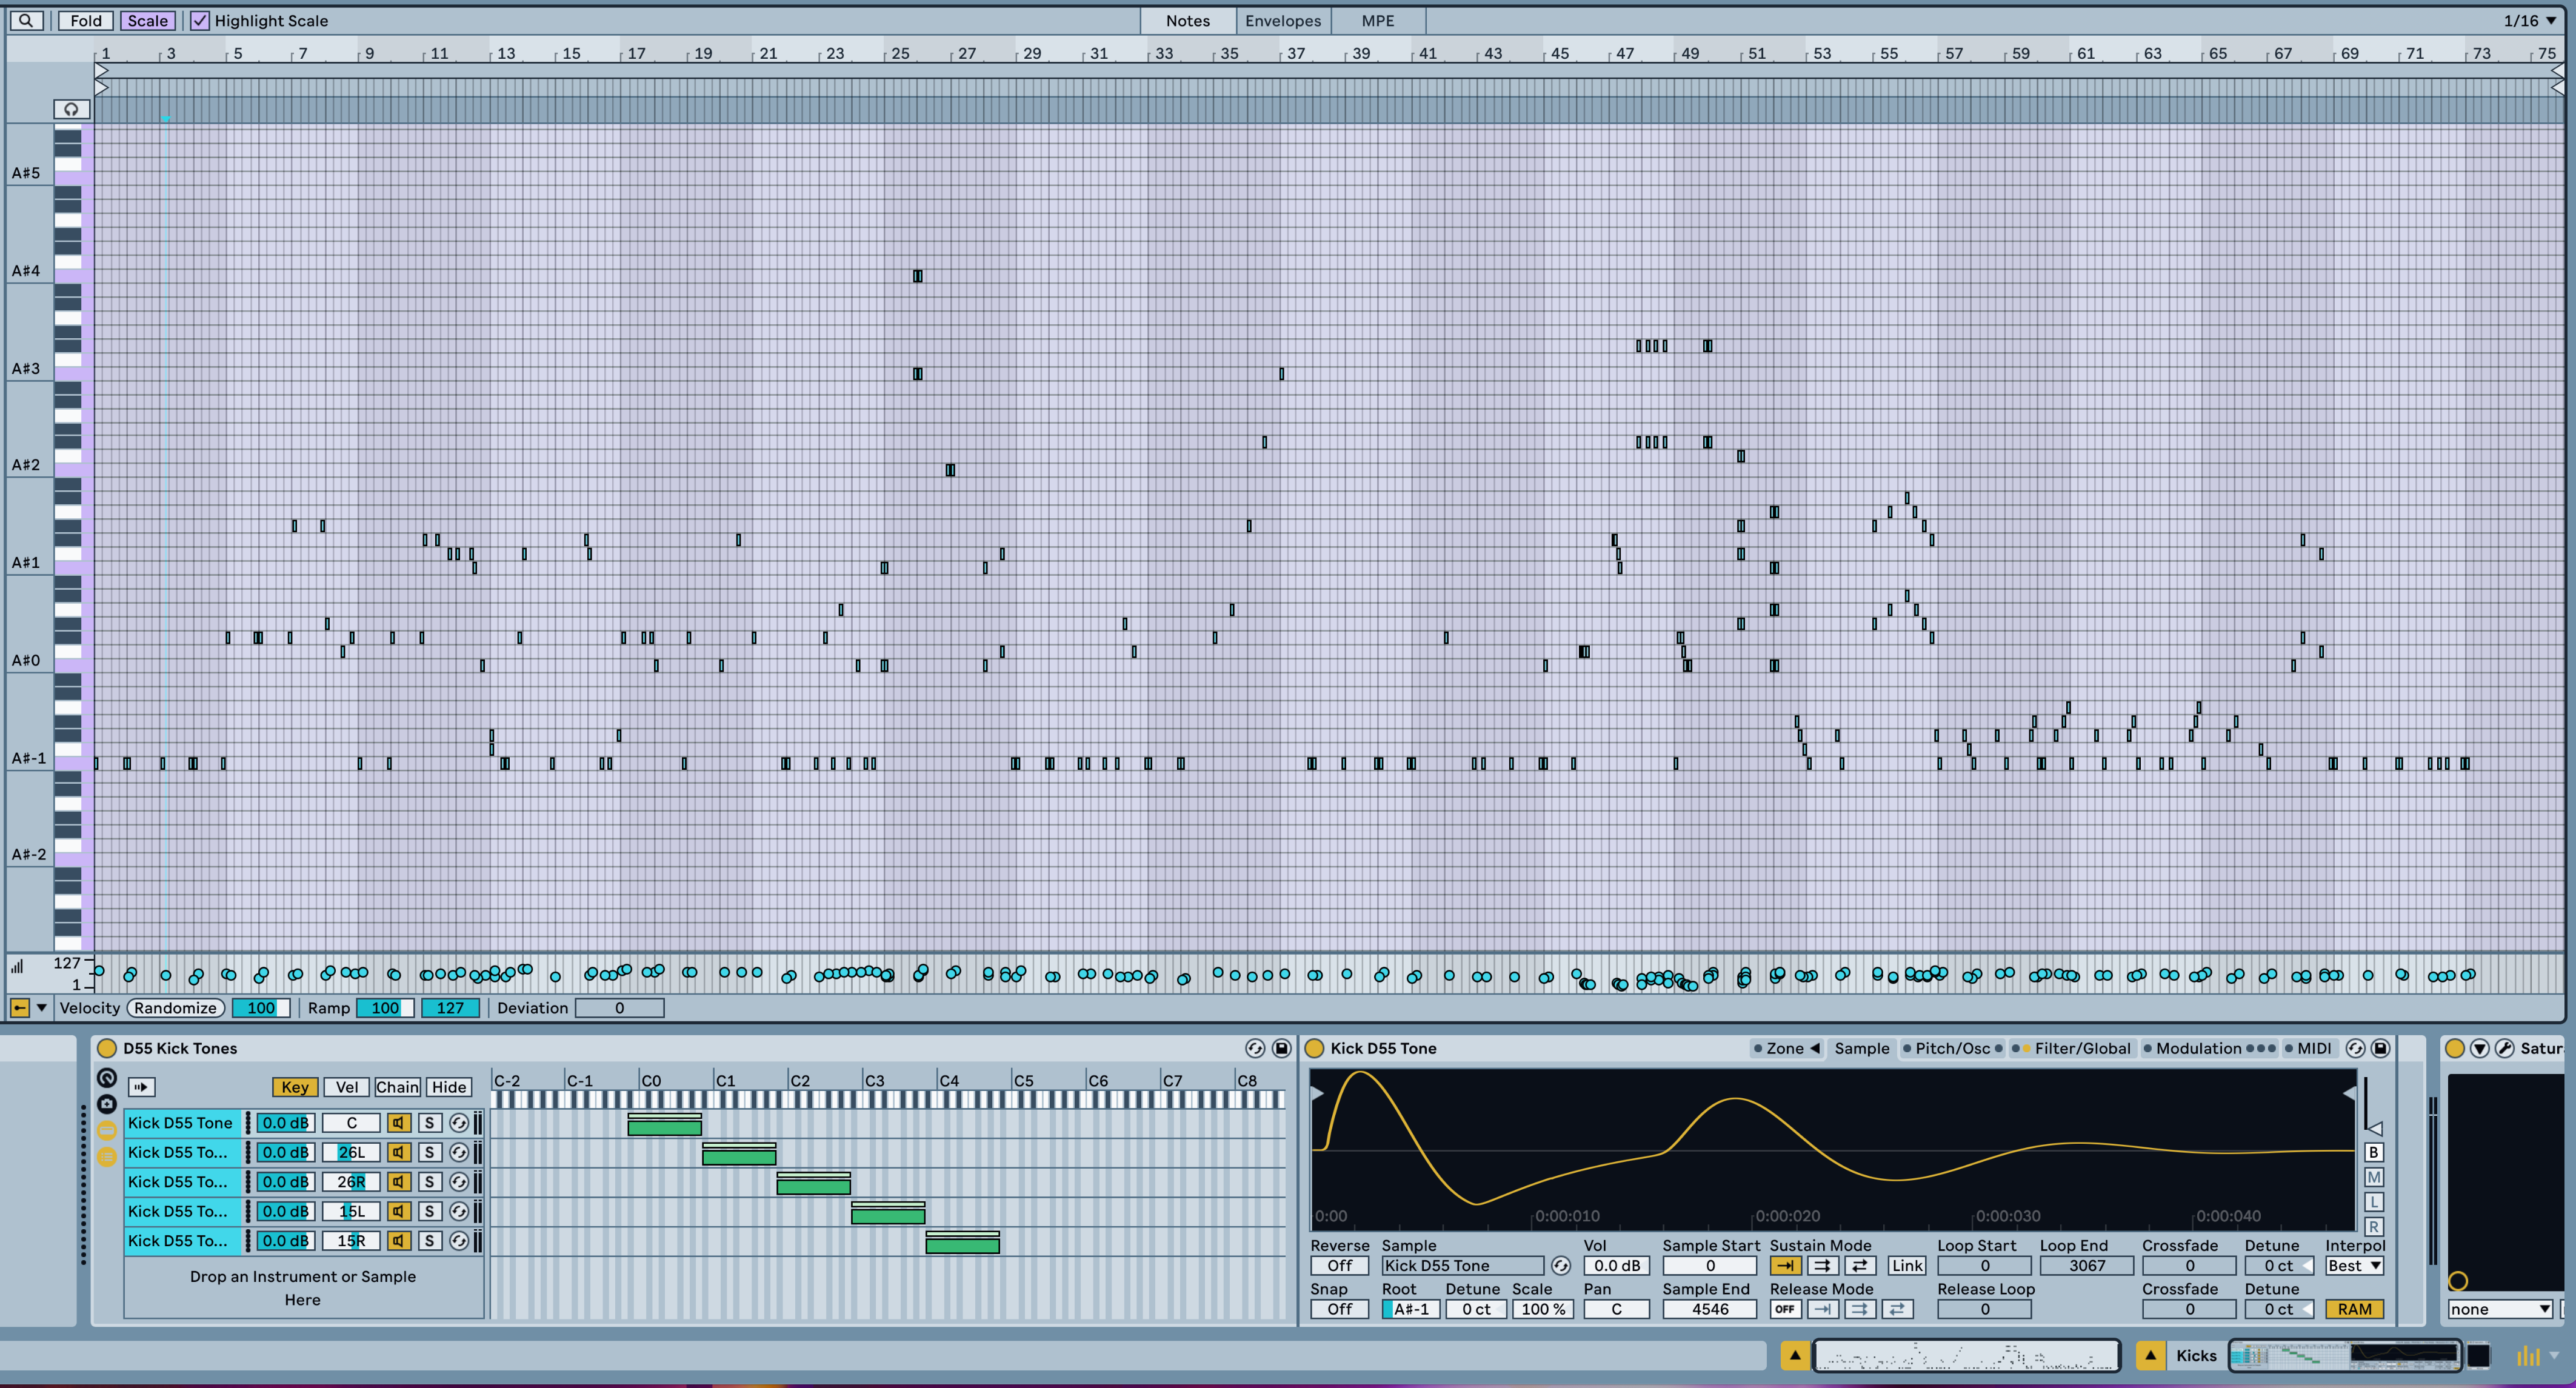This screenshot has height=1388, width=2576.
Task: Click the Kicks device view triangle
Action: [2150, 1356]
